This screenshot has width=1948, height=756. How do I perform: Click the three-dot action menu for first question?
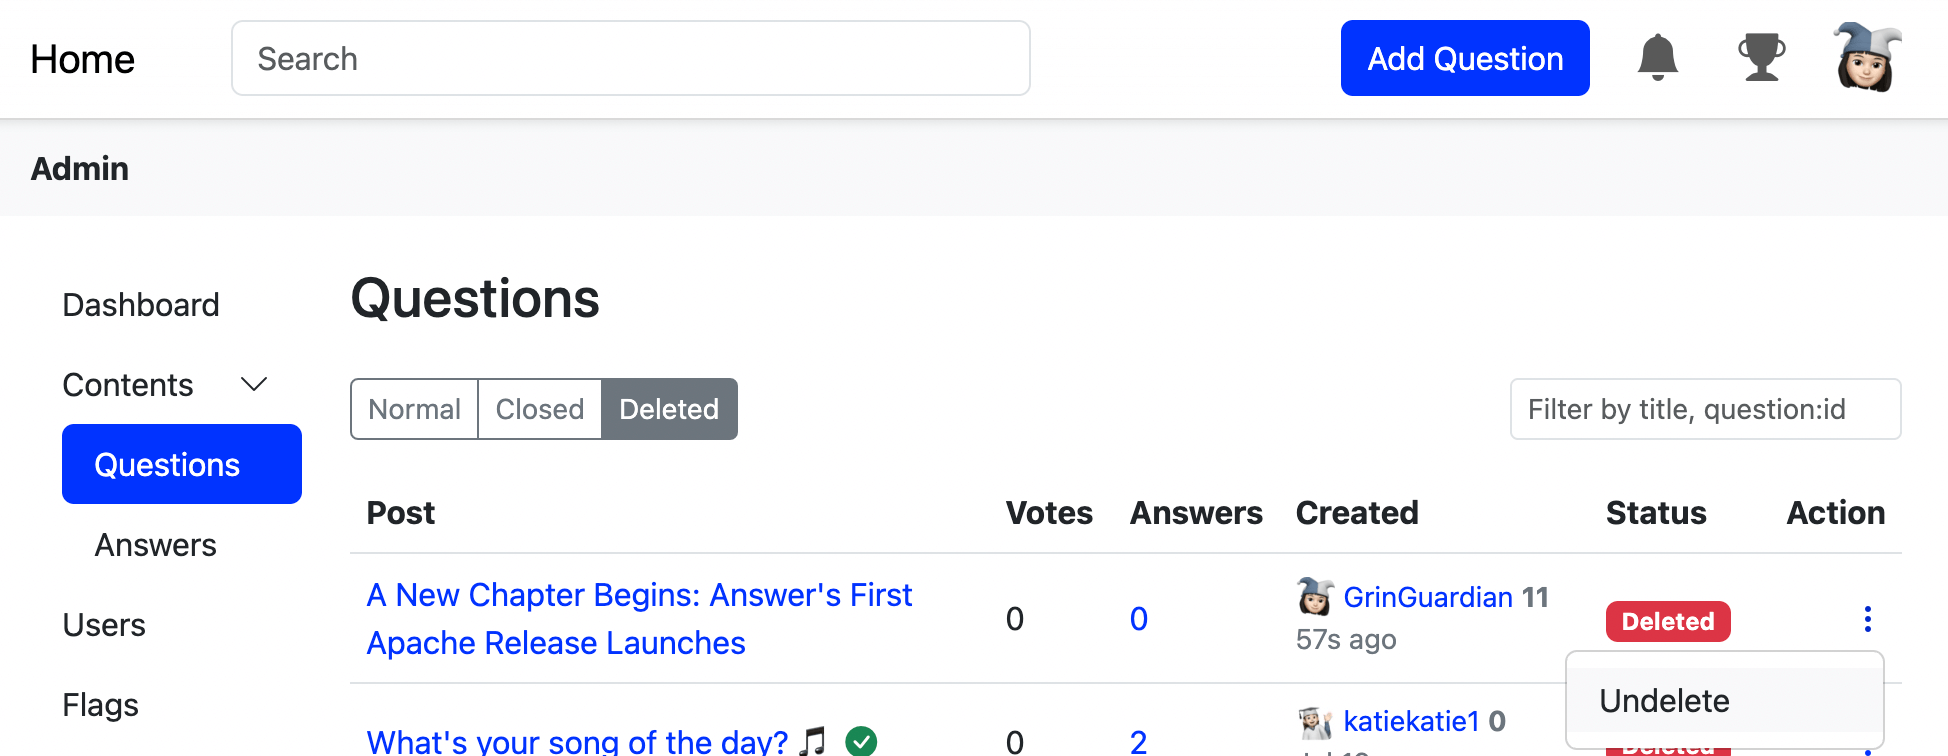coord(1867,619)
